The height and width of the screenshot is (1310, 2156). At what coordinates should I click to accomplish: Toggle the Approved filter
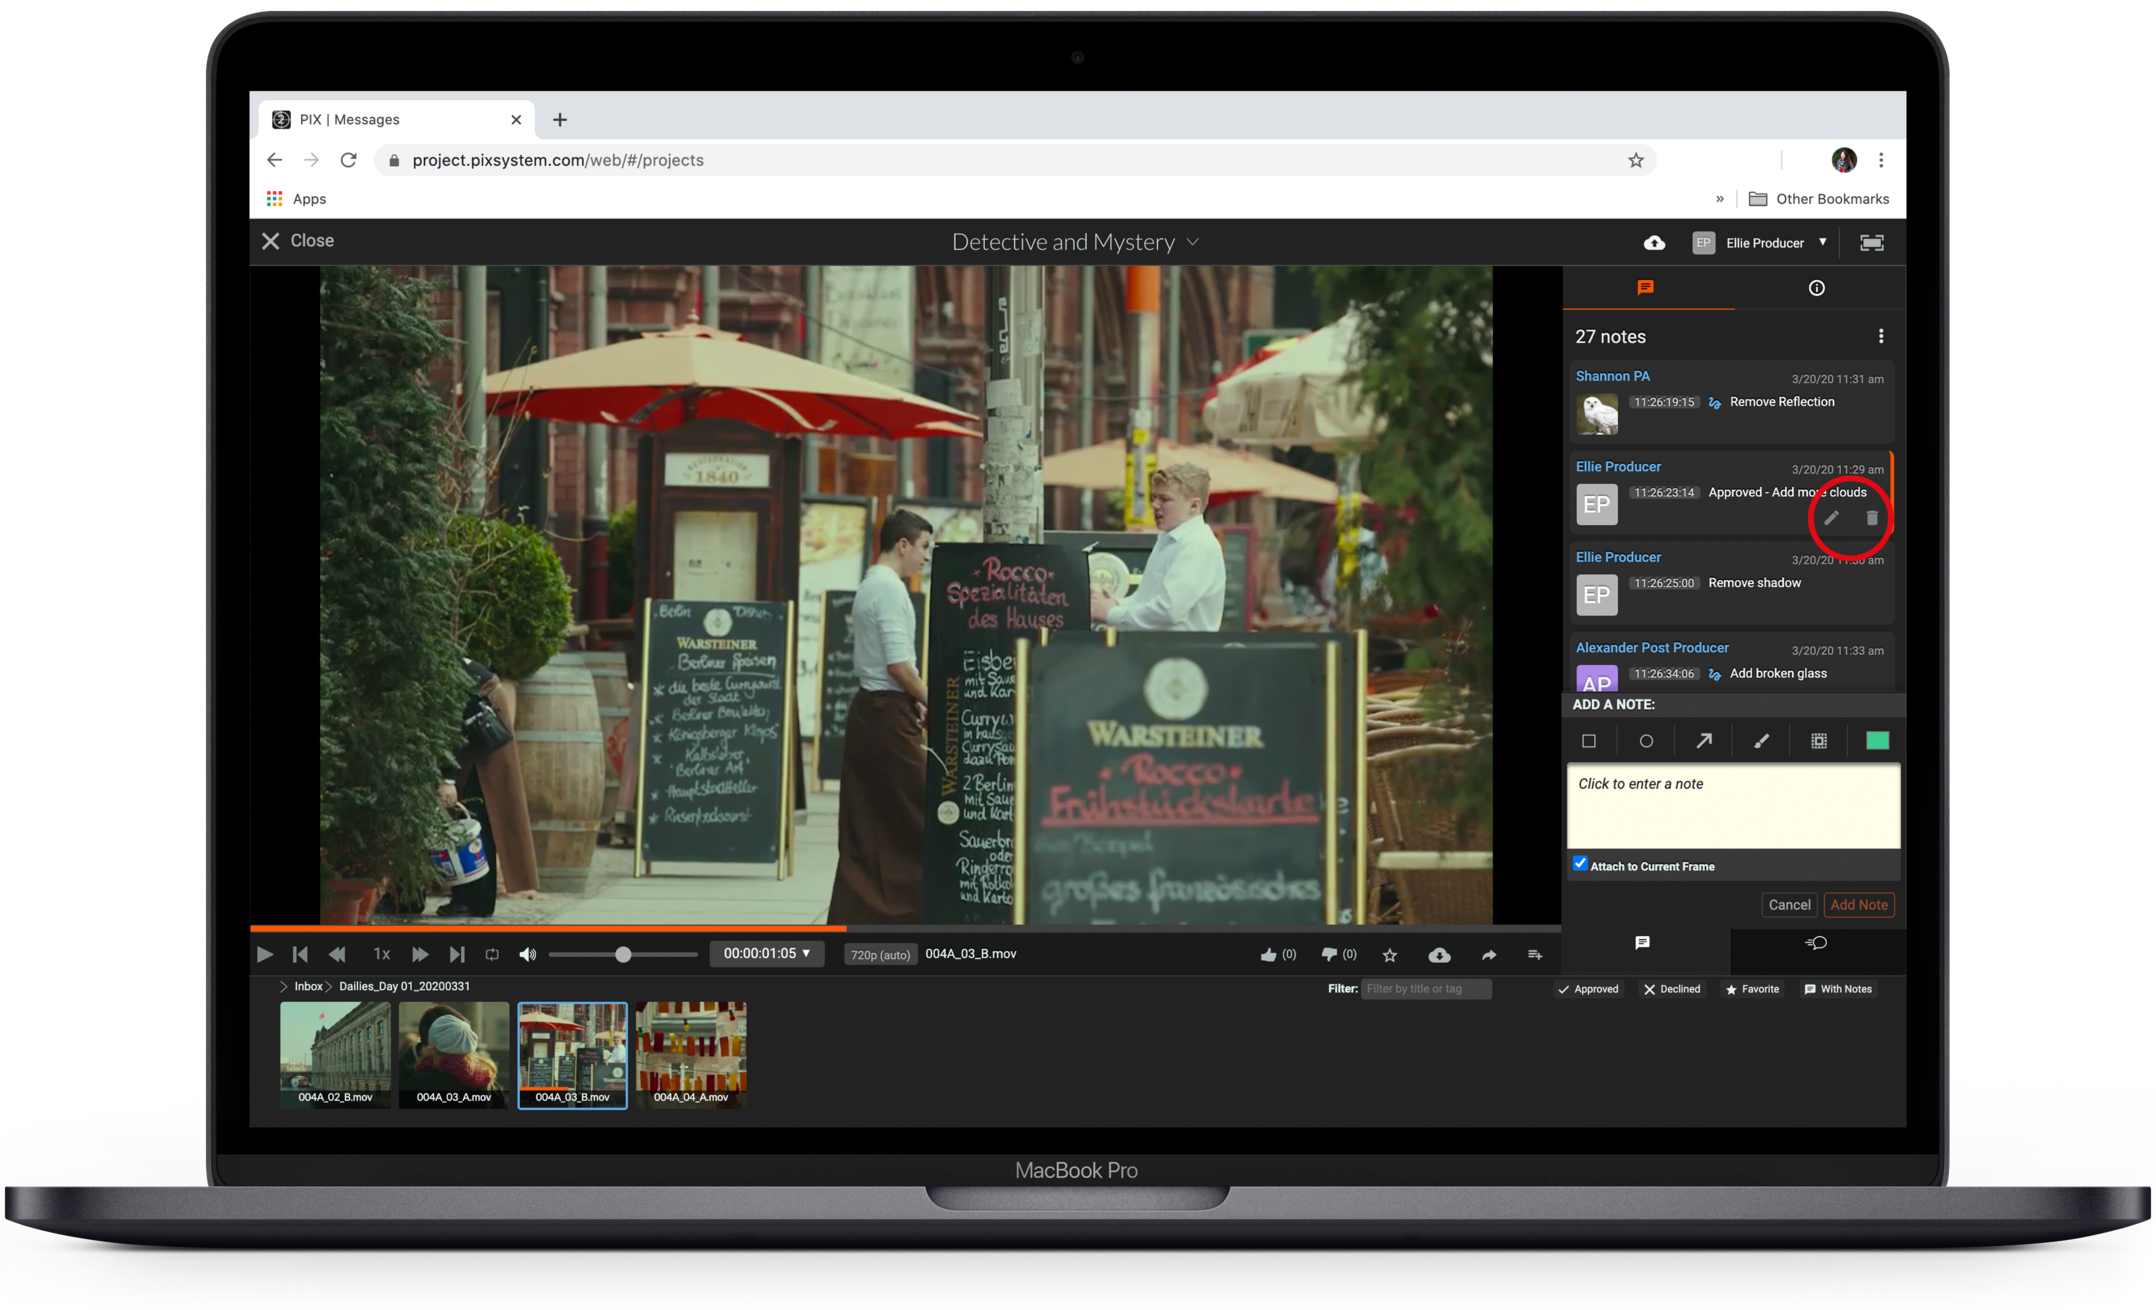point(1588,989)
